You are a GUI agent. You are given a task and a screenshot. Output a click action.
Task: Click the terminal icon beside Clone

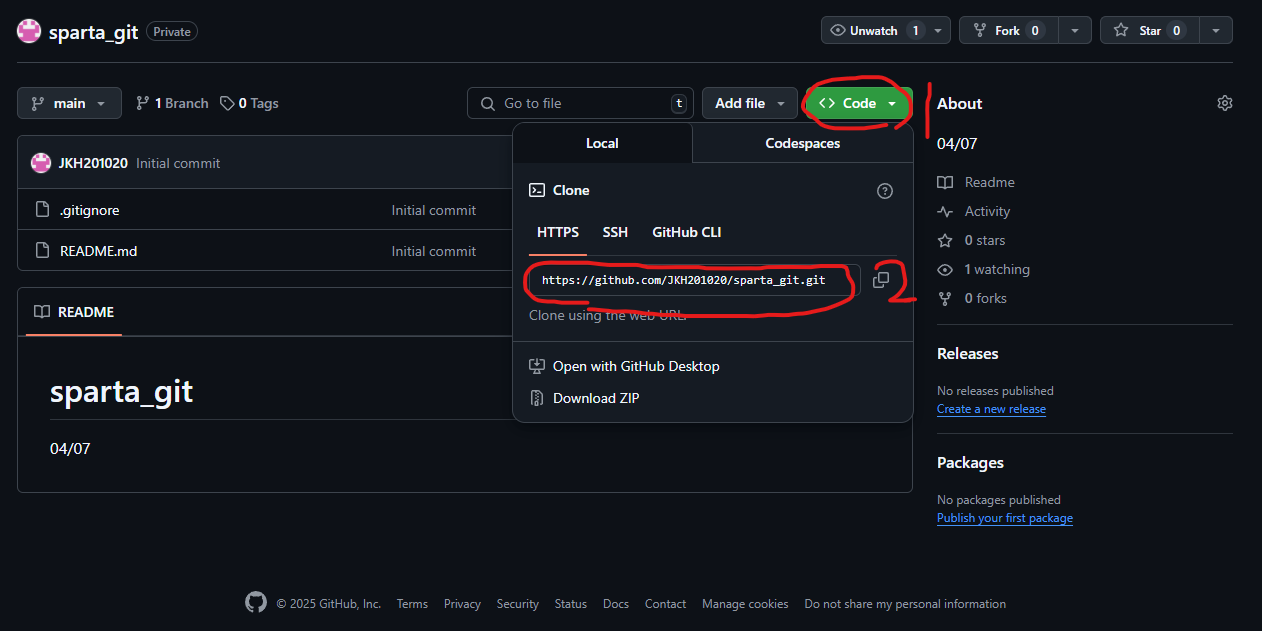pos(537,190)
